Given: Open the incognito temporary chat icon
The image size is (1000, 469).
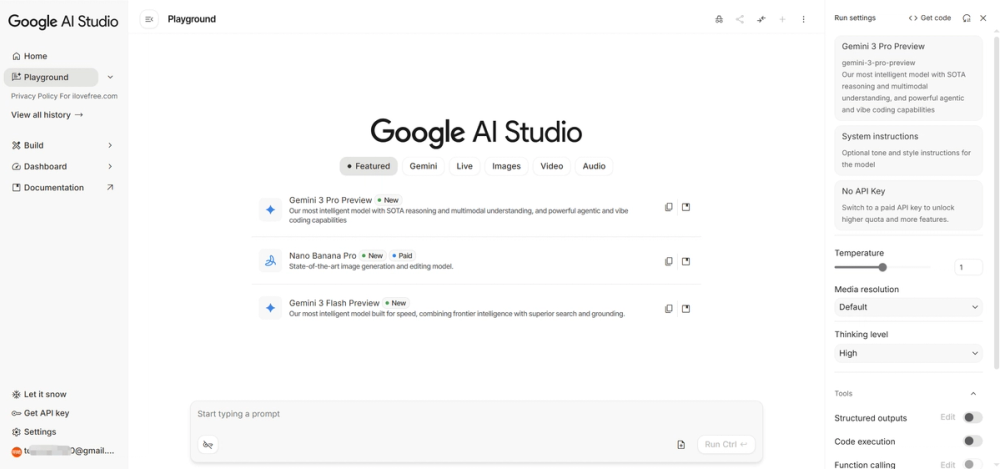Looking at the screenshot, I should 719,19.
